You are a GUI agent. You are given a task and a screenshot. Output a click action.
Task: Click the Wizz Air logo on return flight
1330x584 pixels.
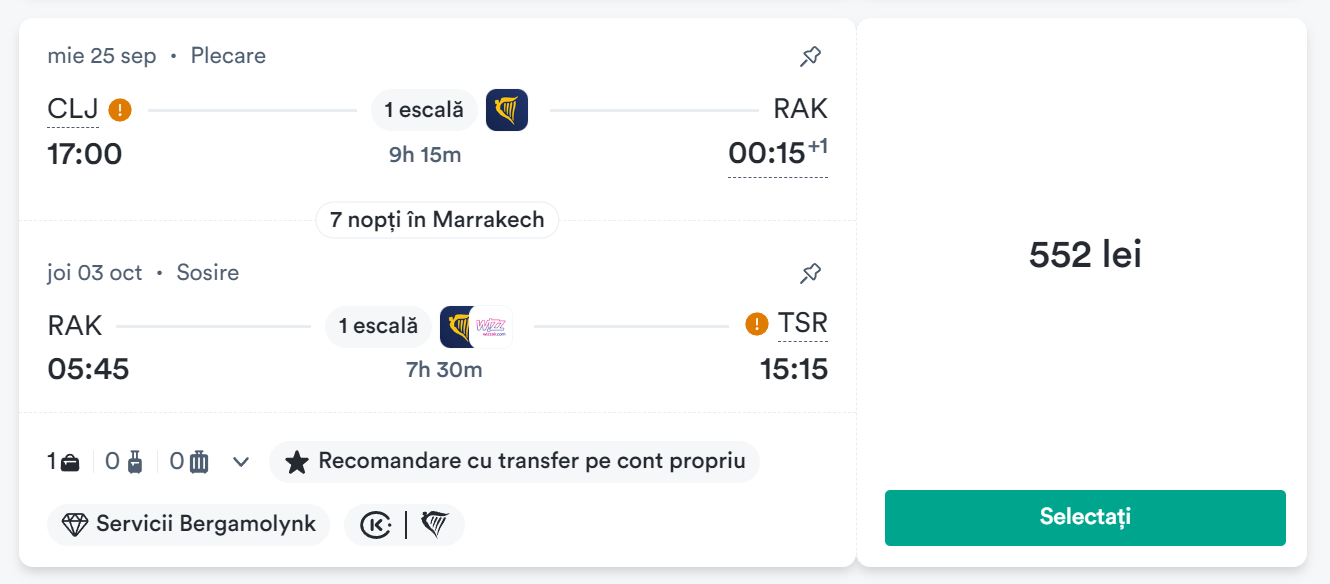click(491, 326)
